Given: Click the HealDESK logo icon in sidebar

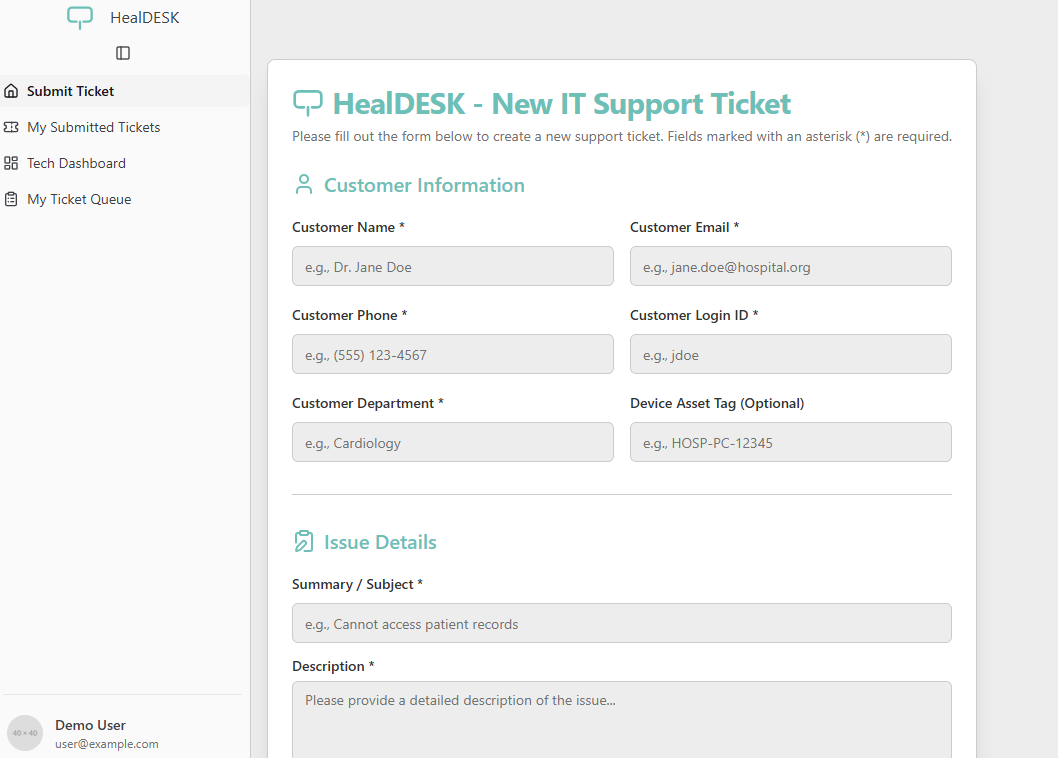Looking at the screenshot, I should pos(80,18).
